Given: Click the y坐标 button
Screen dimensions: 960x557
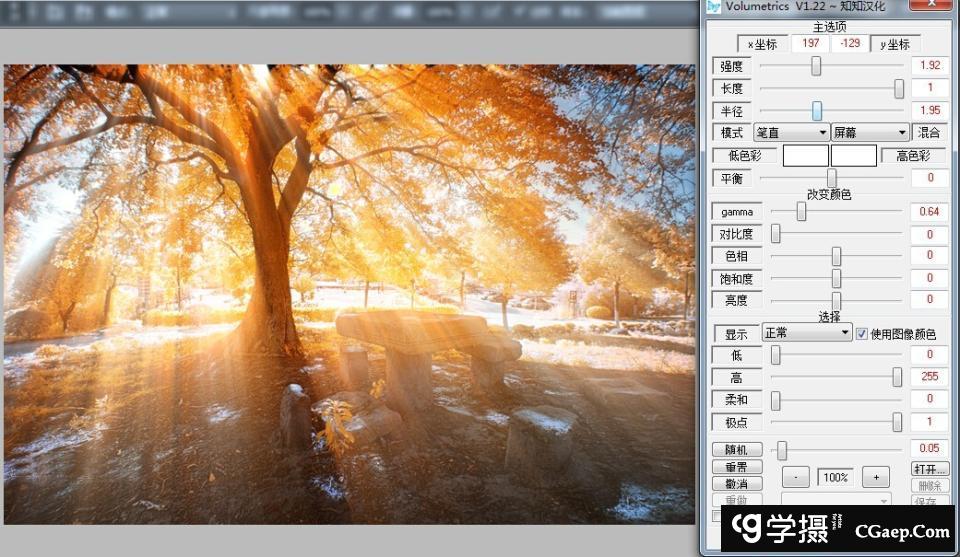Looking at the screenshot, I should pyautogui.click(x=894, y=44).
